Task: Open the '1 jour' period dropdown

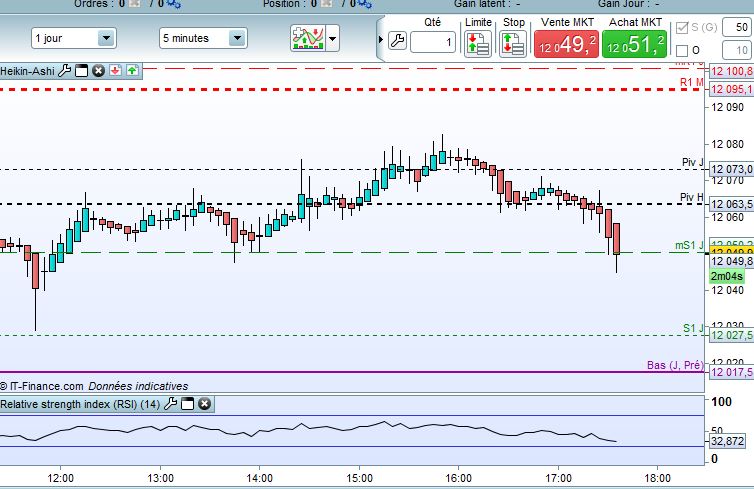Action: [x=74, y=38]
